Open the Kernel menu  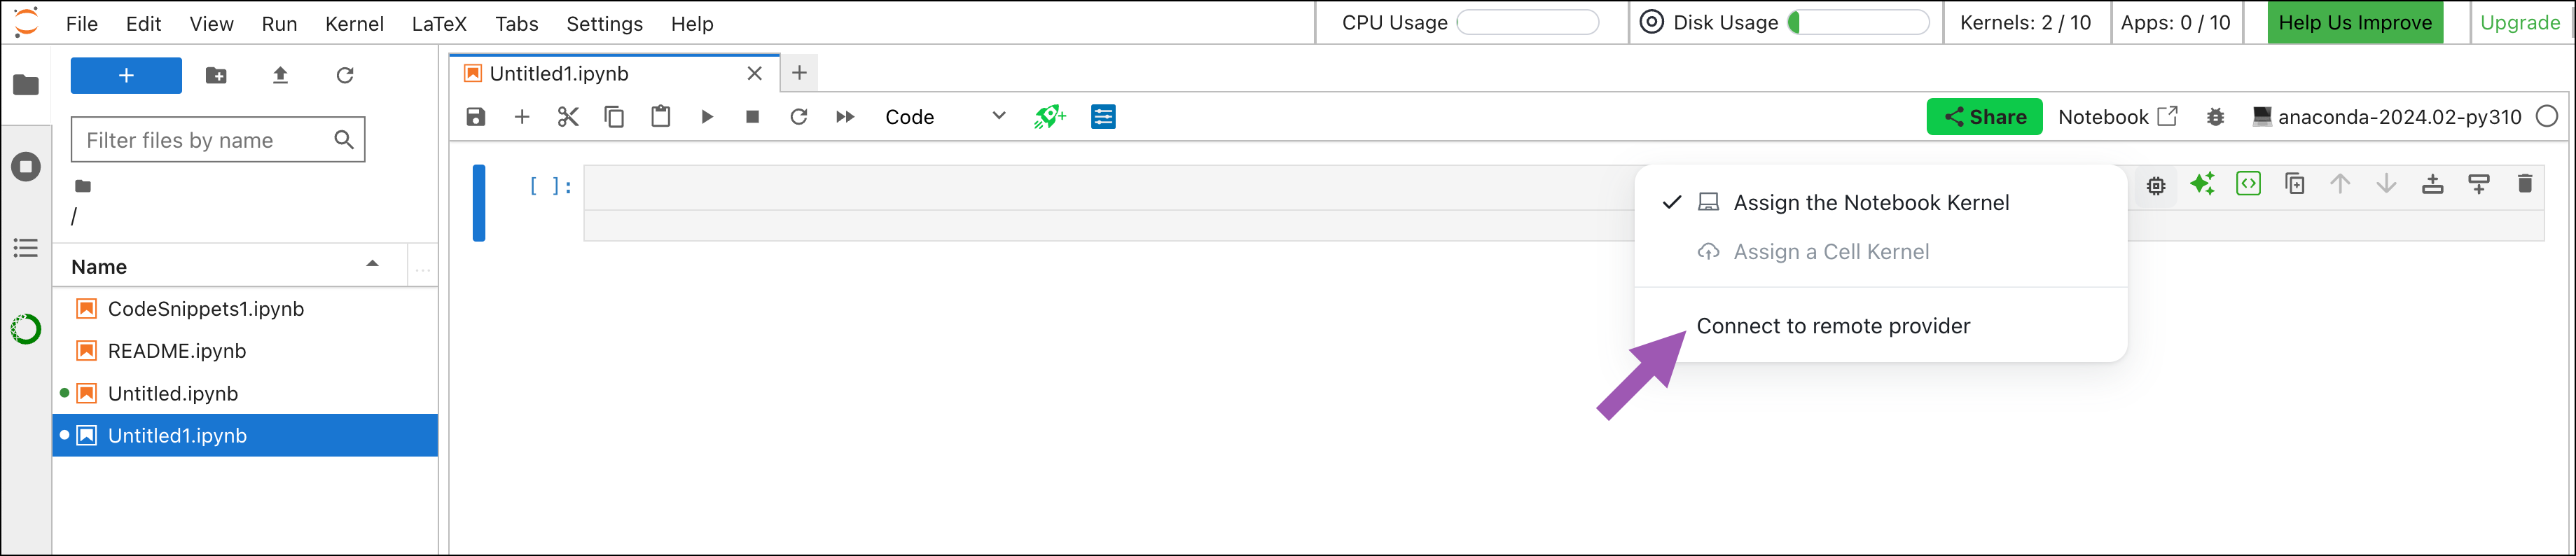(x=354, y=23)
